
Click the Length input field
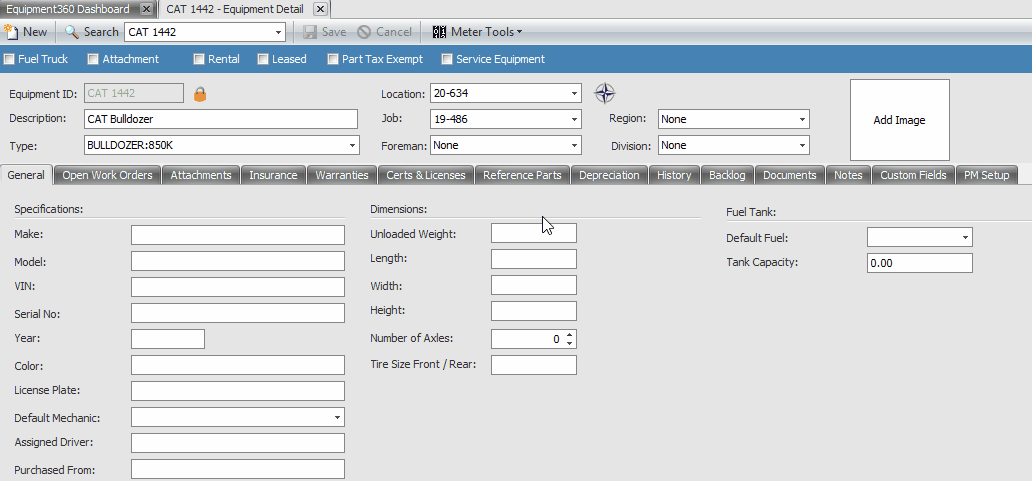[x=534, y=259]
